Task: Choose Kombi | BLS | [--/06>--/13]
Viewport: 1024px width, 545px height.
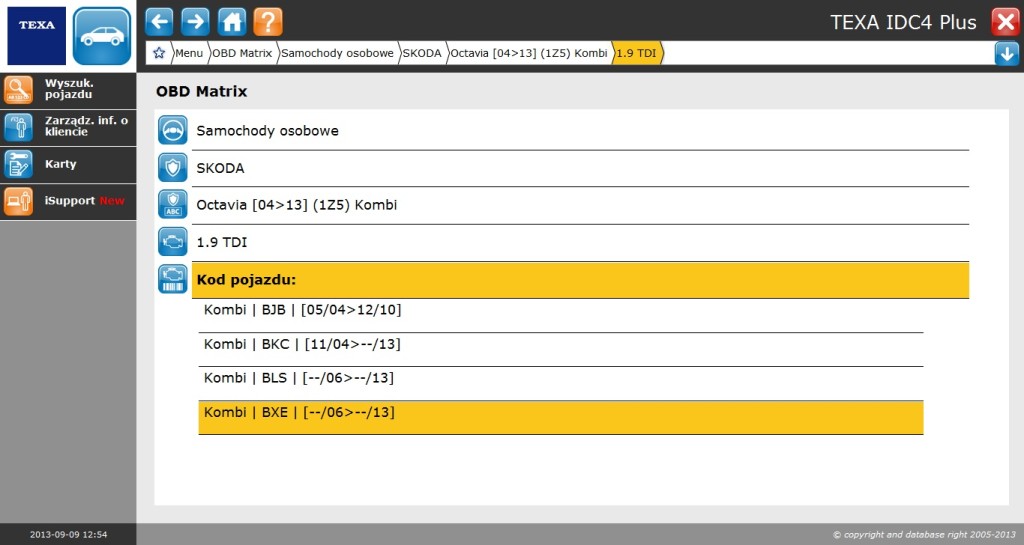Action: tap(561, 383)
